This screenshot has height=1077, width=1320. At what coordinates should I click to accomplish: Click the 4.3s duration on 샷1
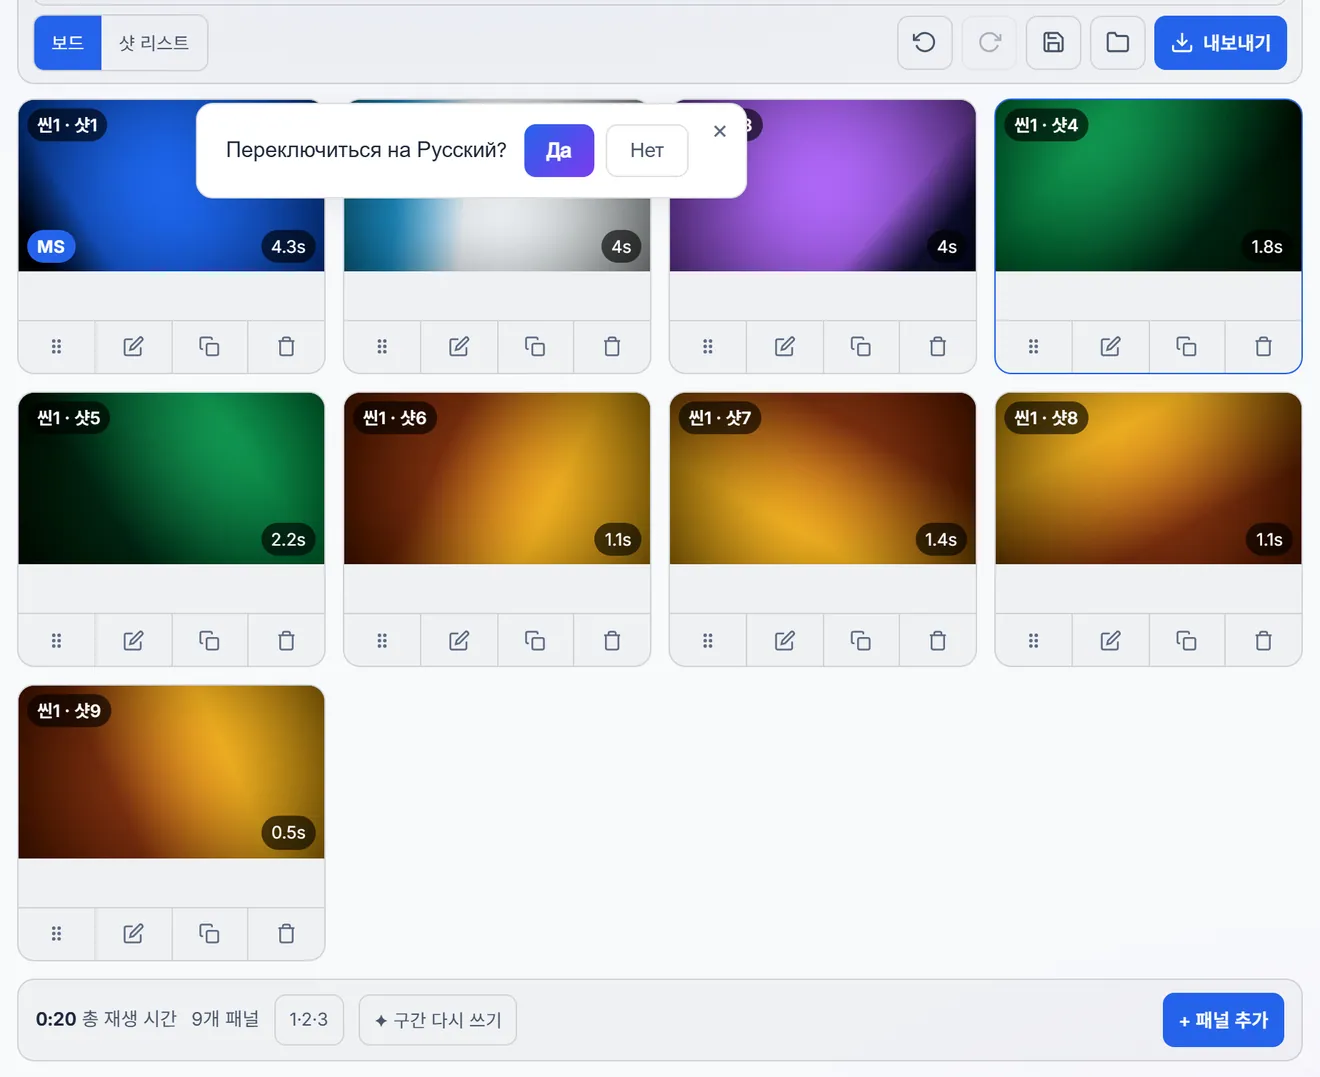288,247
